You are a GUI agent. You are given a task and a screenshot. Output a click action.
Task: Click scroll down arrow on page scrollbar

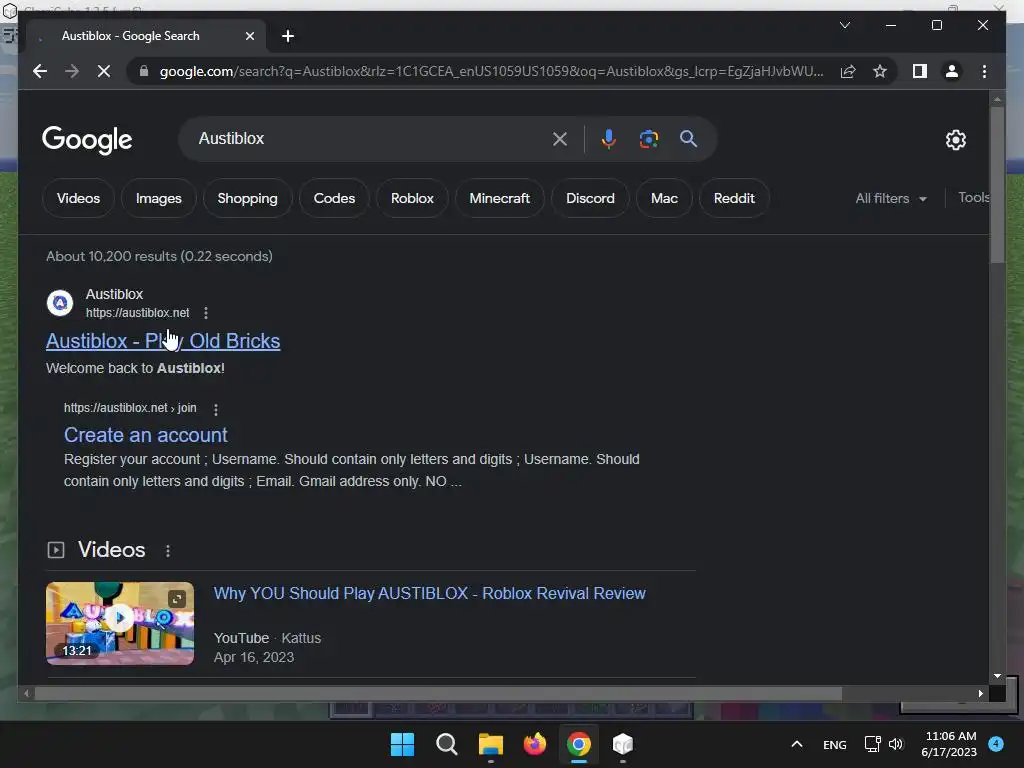point(997,676)
